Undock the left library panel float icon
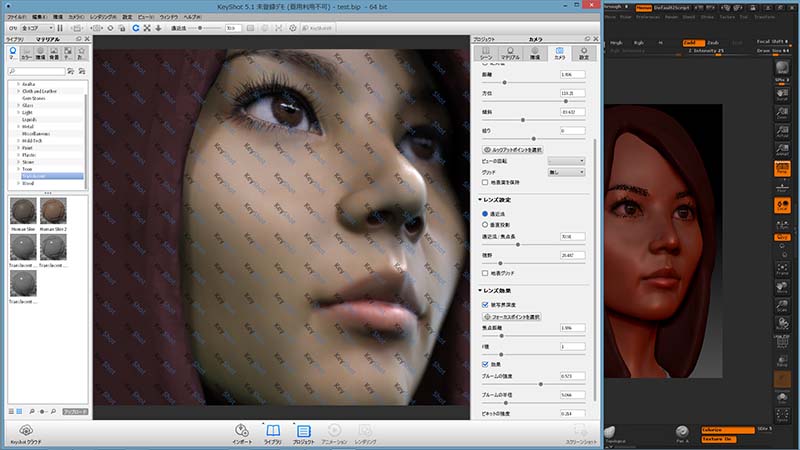Image resolution: width=800 pixels, height=450 pixels. coord(79,39)
